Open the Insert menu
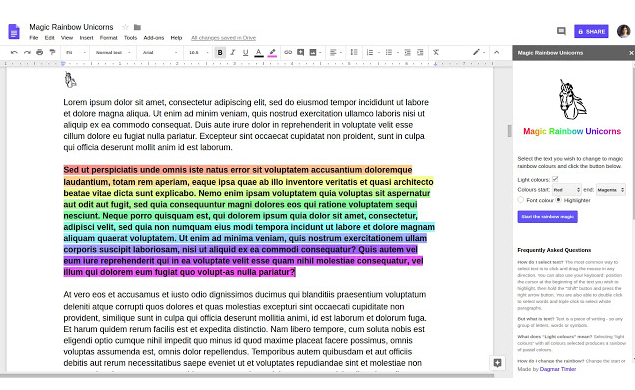Viewport: 635px width, 390px height. click(86, 38)
